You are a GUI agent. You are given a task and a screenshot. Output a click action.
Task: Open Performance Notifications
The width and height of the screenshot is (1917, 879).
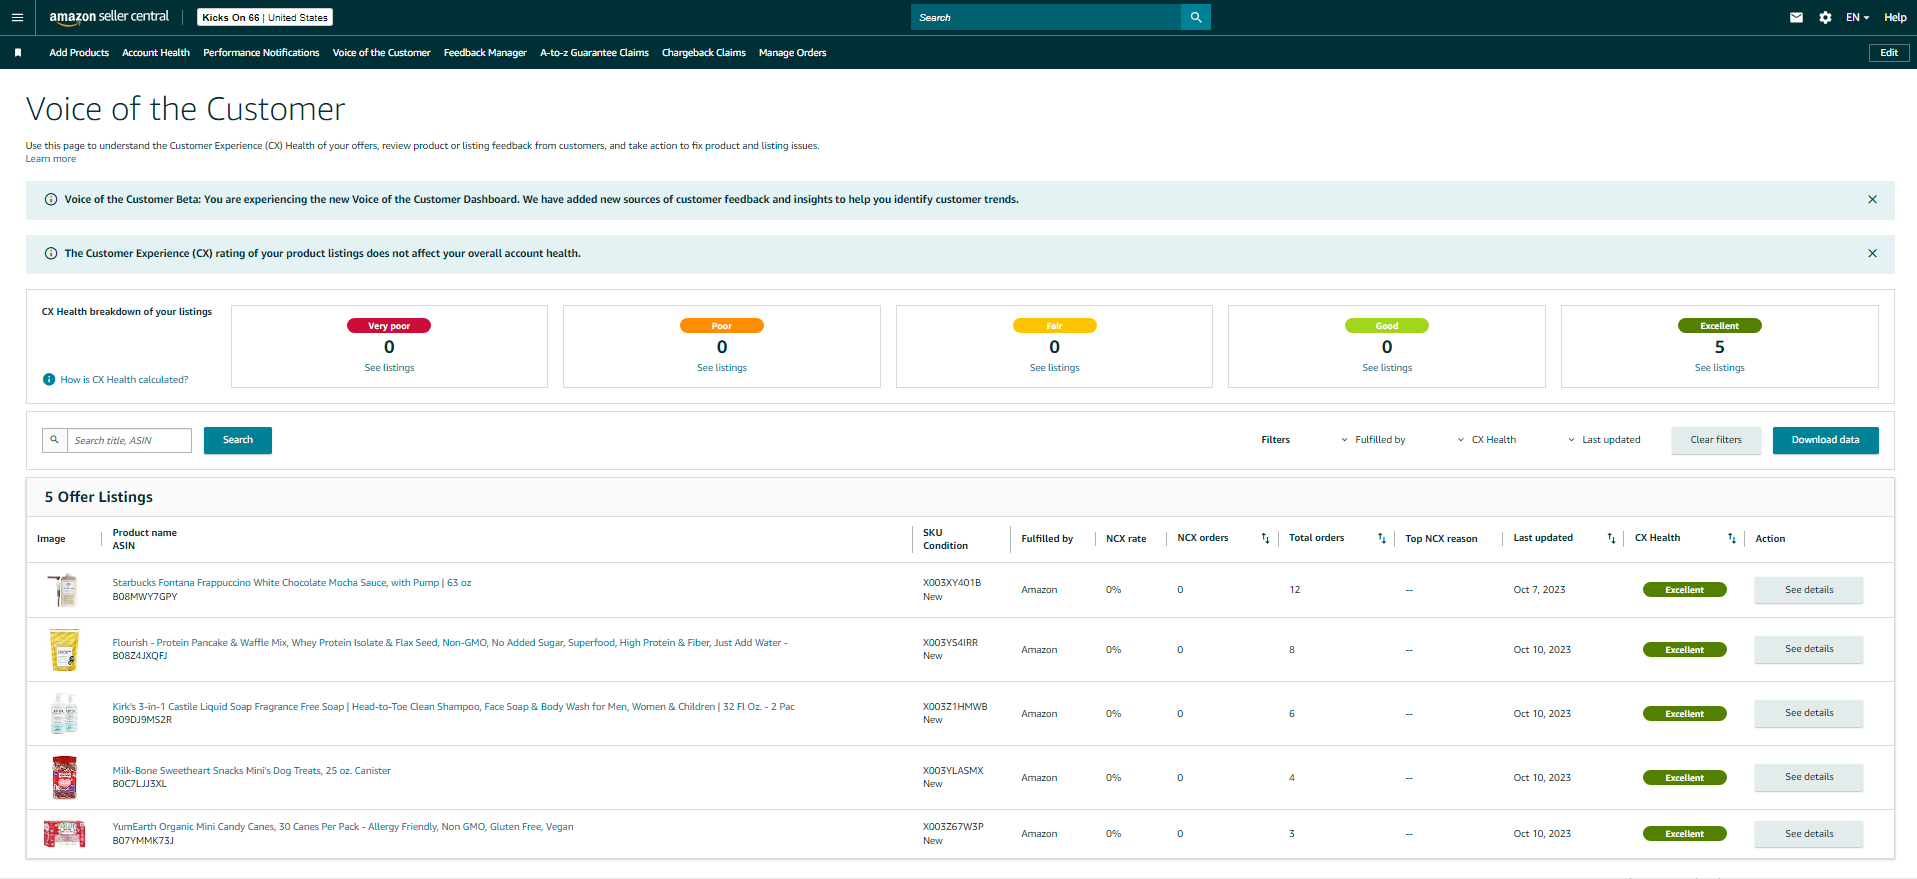[x=261, y=53]
